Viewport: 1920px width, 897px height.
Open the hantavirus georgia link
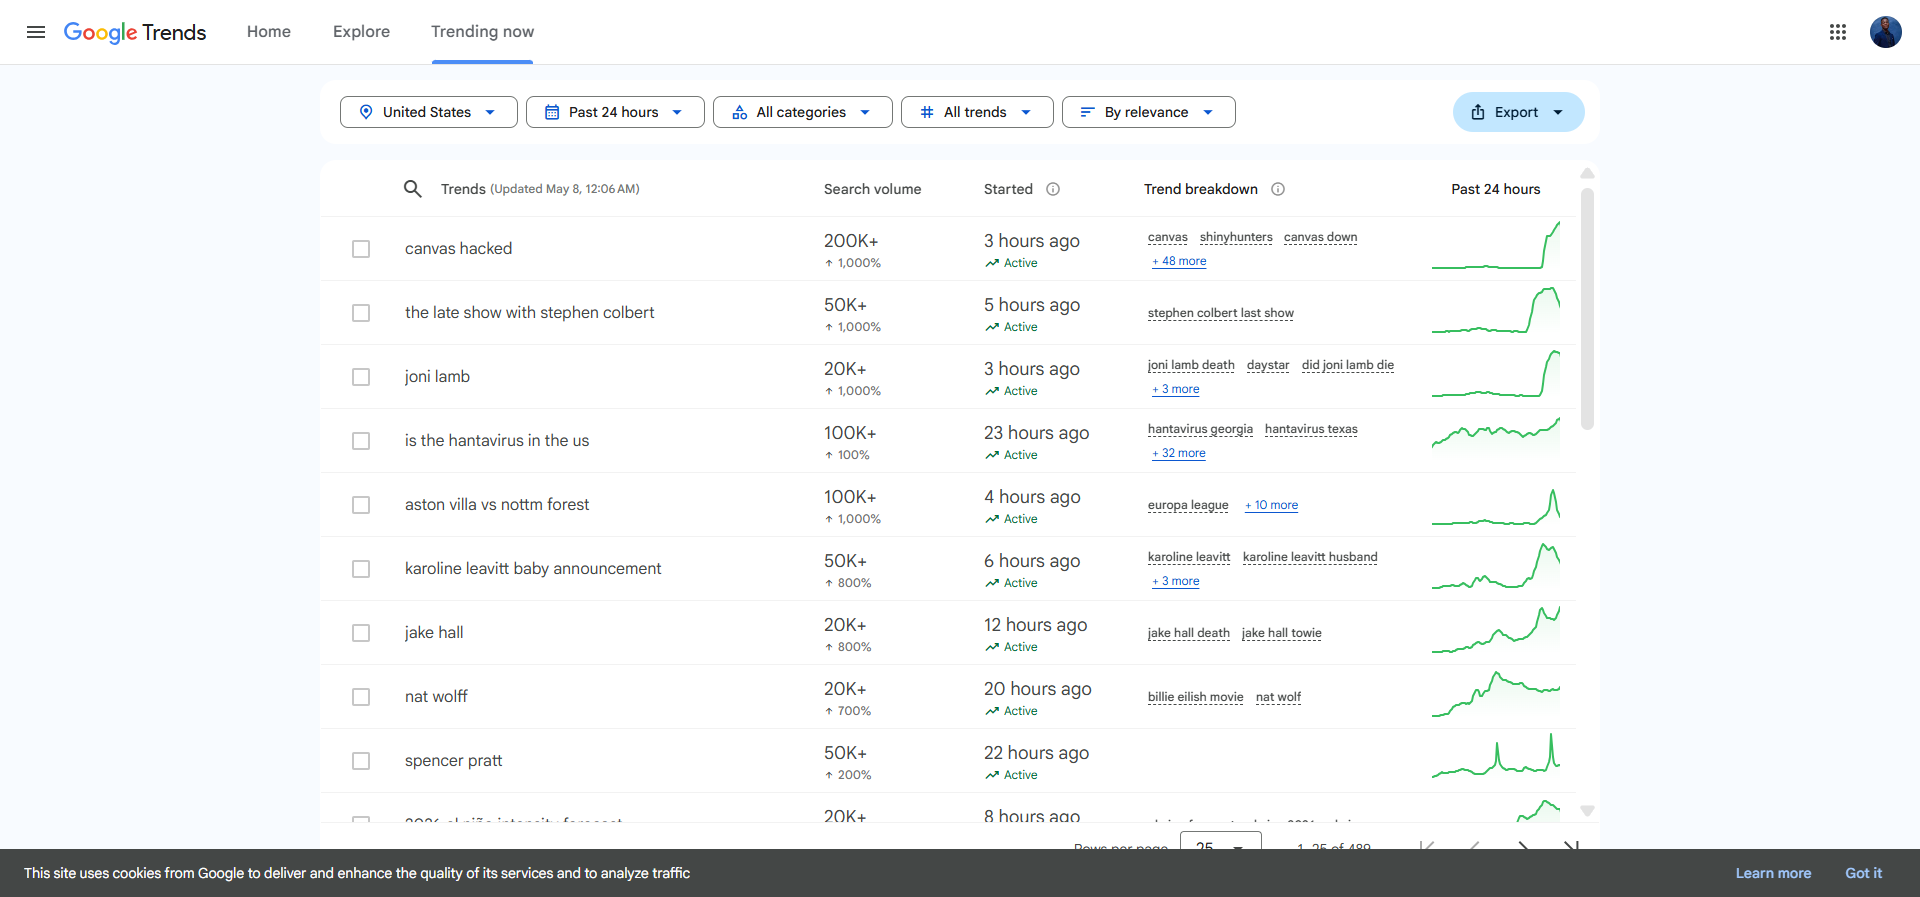coord(1200,429)
